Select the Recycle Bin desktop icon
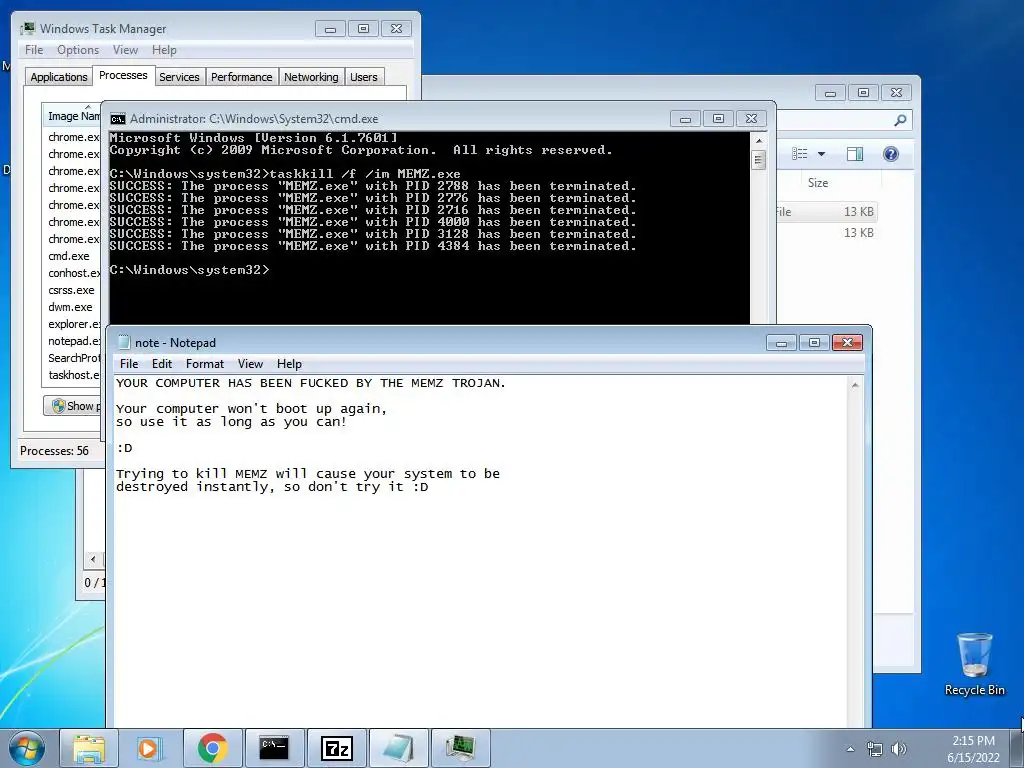This screenshot has height=768, width=1024. click(x=974, y=664)
